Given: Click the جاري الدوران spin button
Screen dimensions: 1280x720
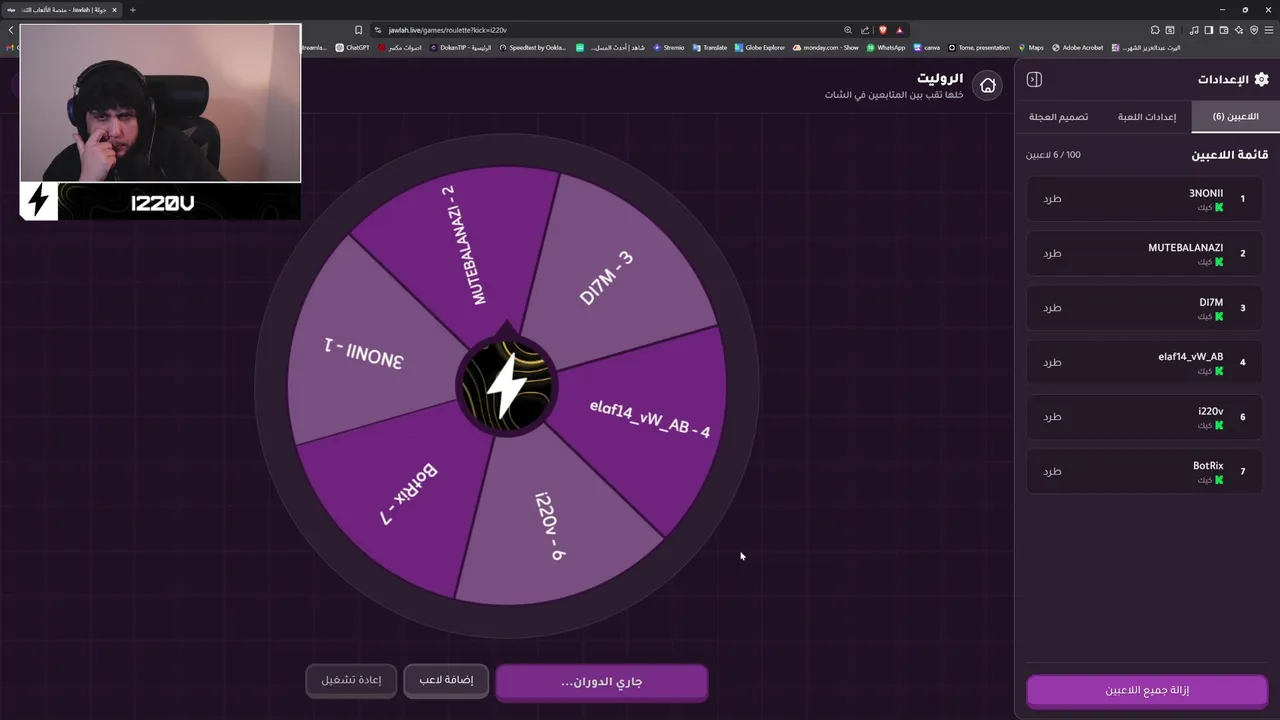Looking at the screenshot, I should 602,682.
